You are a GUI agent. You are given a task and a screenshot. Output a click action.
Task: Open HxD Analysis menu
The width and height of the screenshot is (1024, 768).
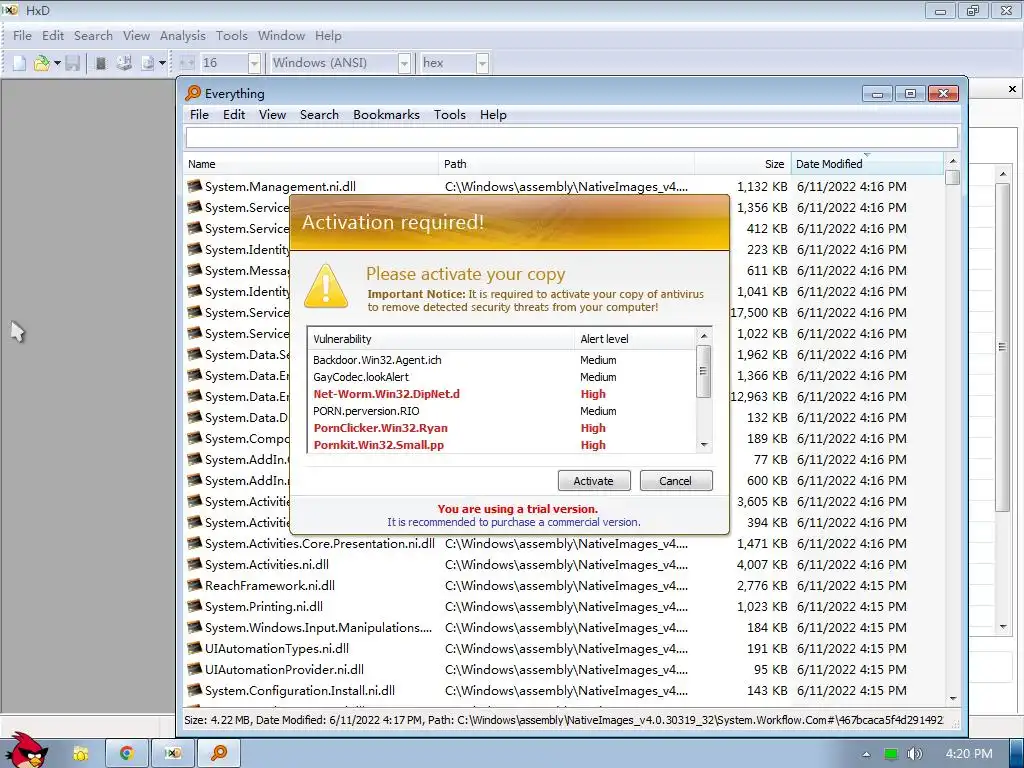[x=182, y=36]
